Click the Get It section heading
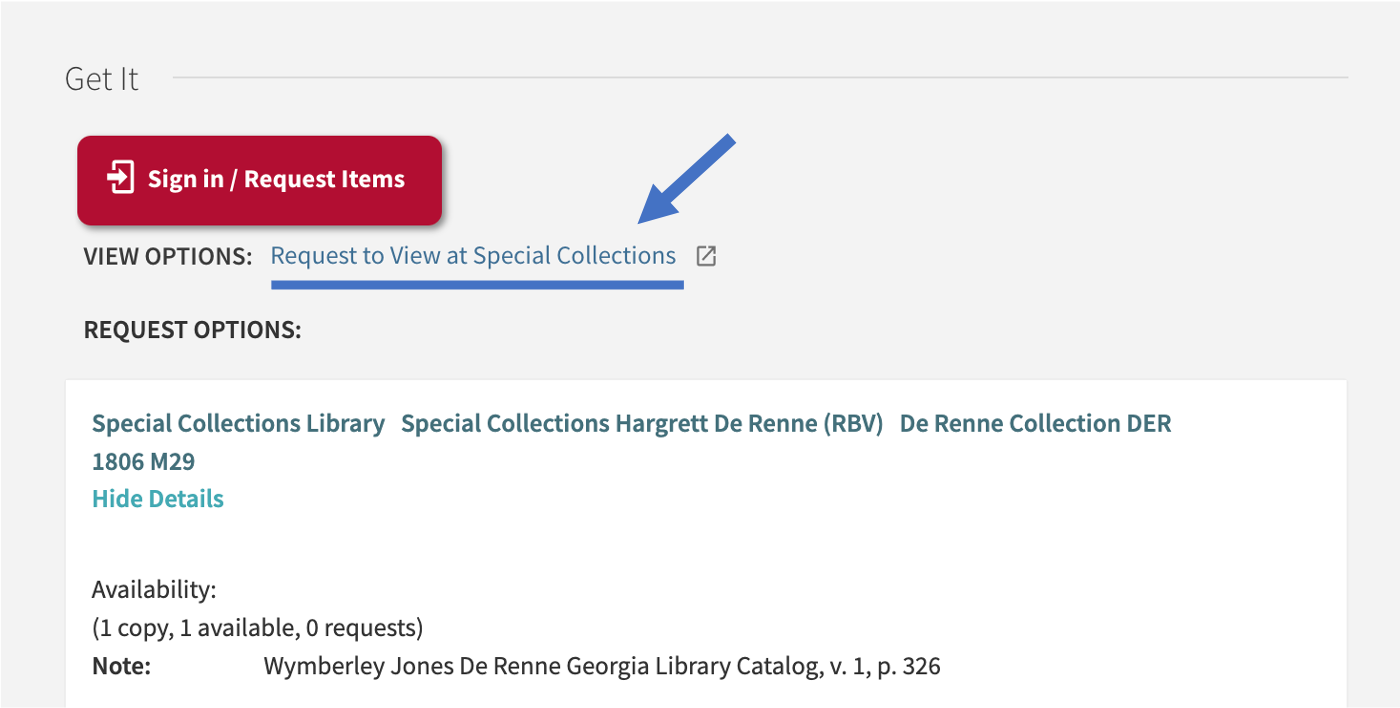This screenshot has width=1400, height=708. click(x=101, y=78)
